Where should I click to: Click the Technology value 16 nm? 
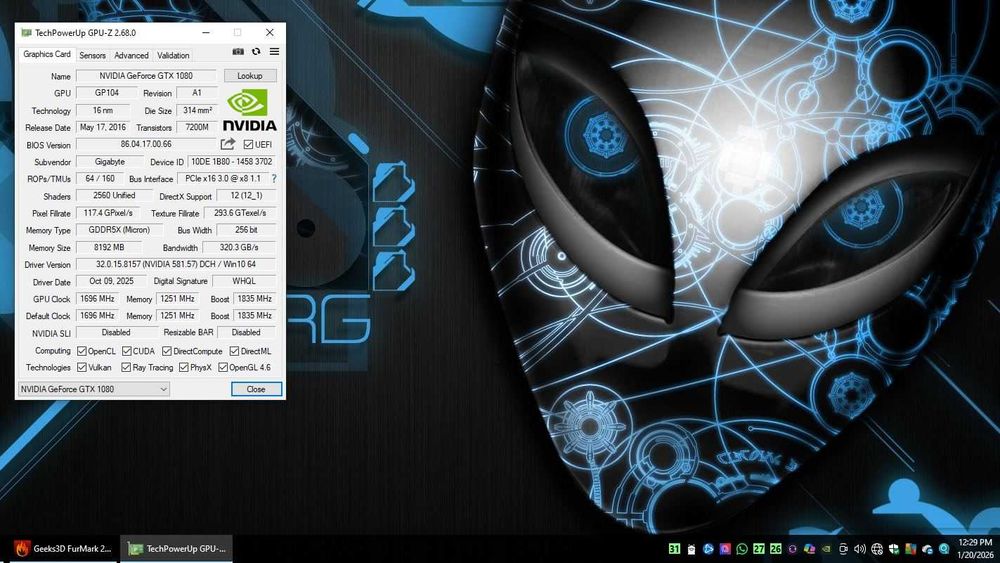pos(103,110)
